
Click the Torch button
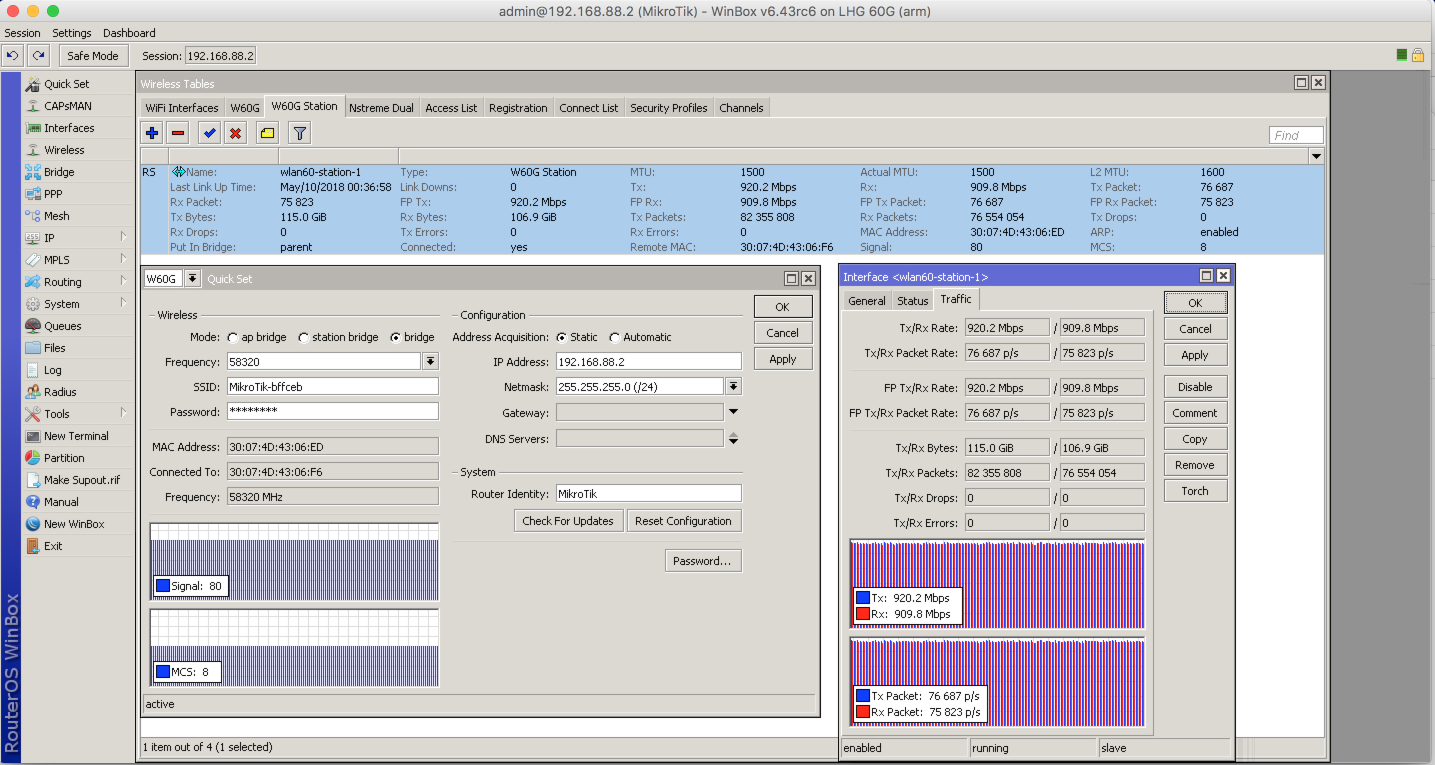(1194, 491)
